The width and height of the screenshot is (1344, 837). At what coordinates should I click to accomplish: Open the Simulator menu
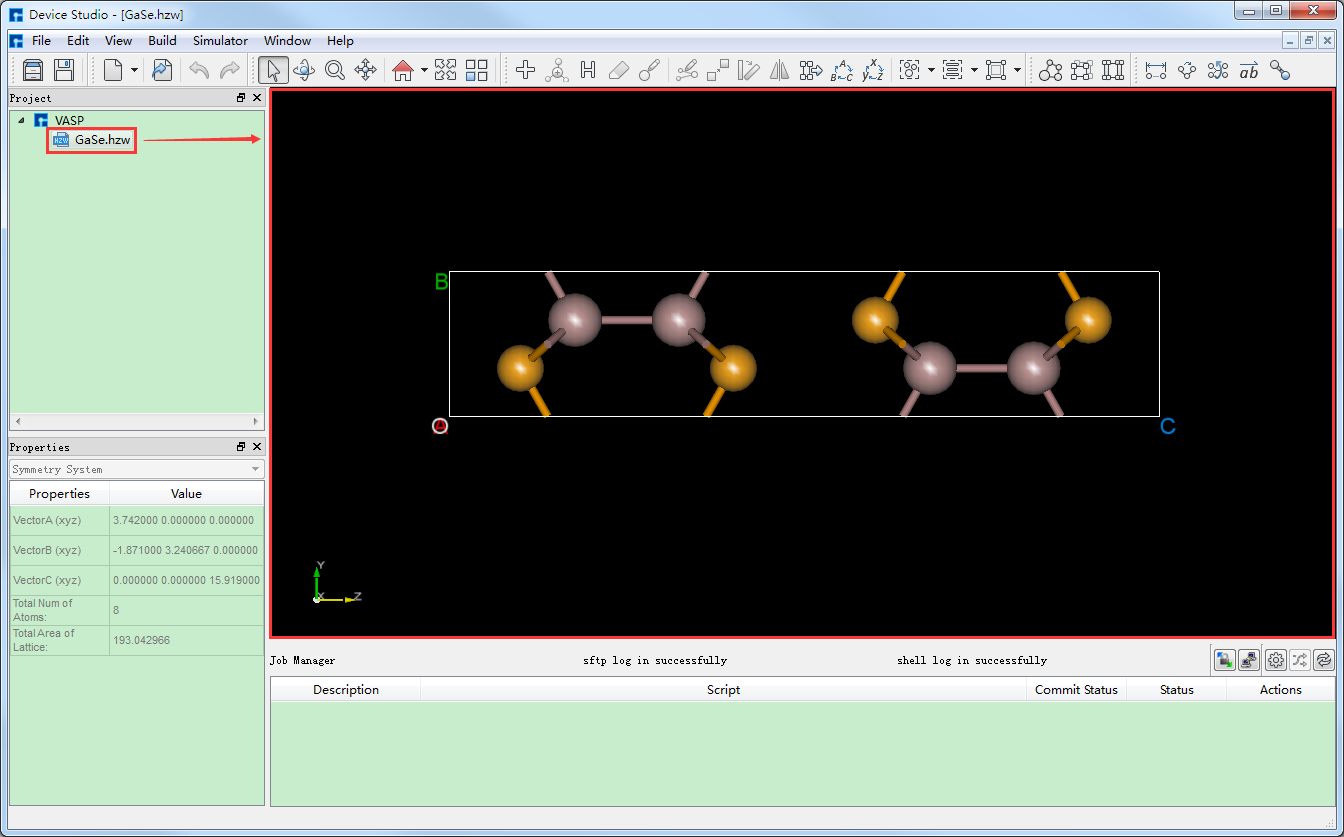[220, 41]
